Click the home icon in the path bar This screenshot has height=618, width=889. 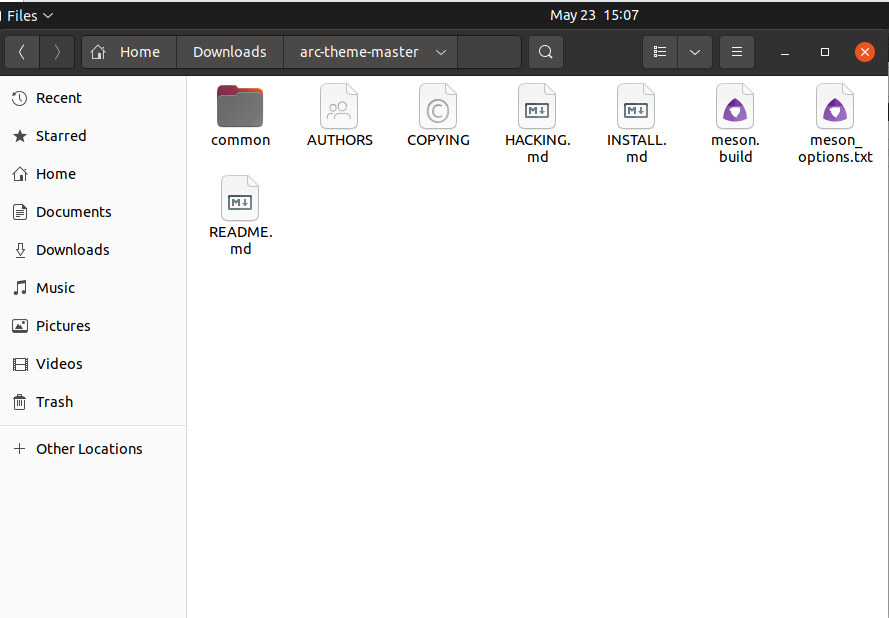[98, 52]
